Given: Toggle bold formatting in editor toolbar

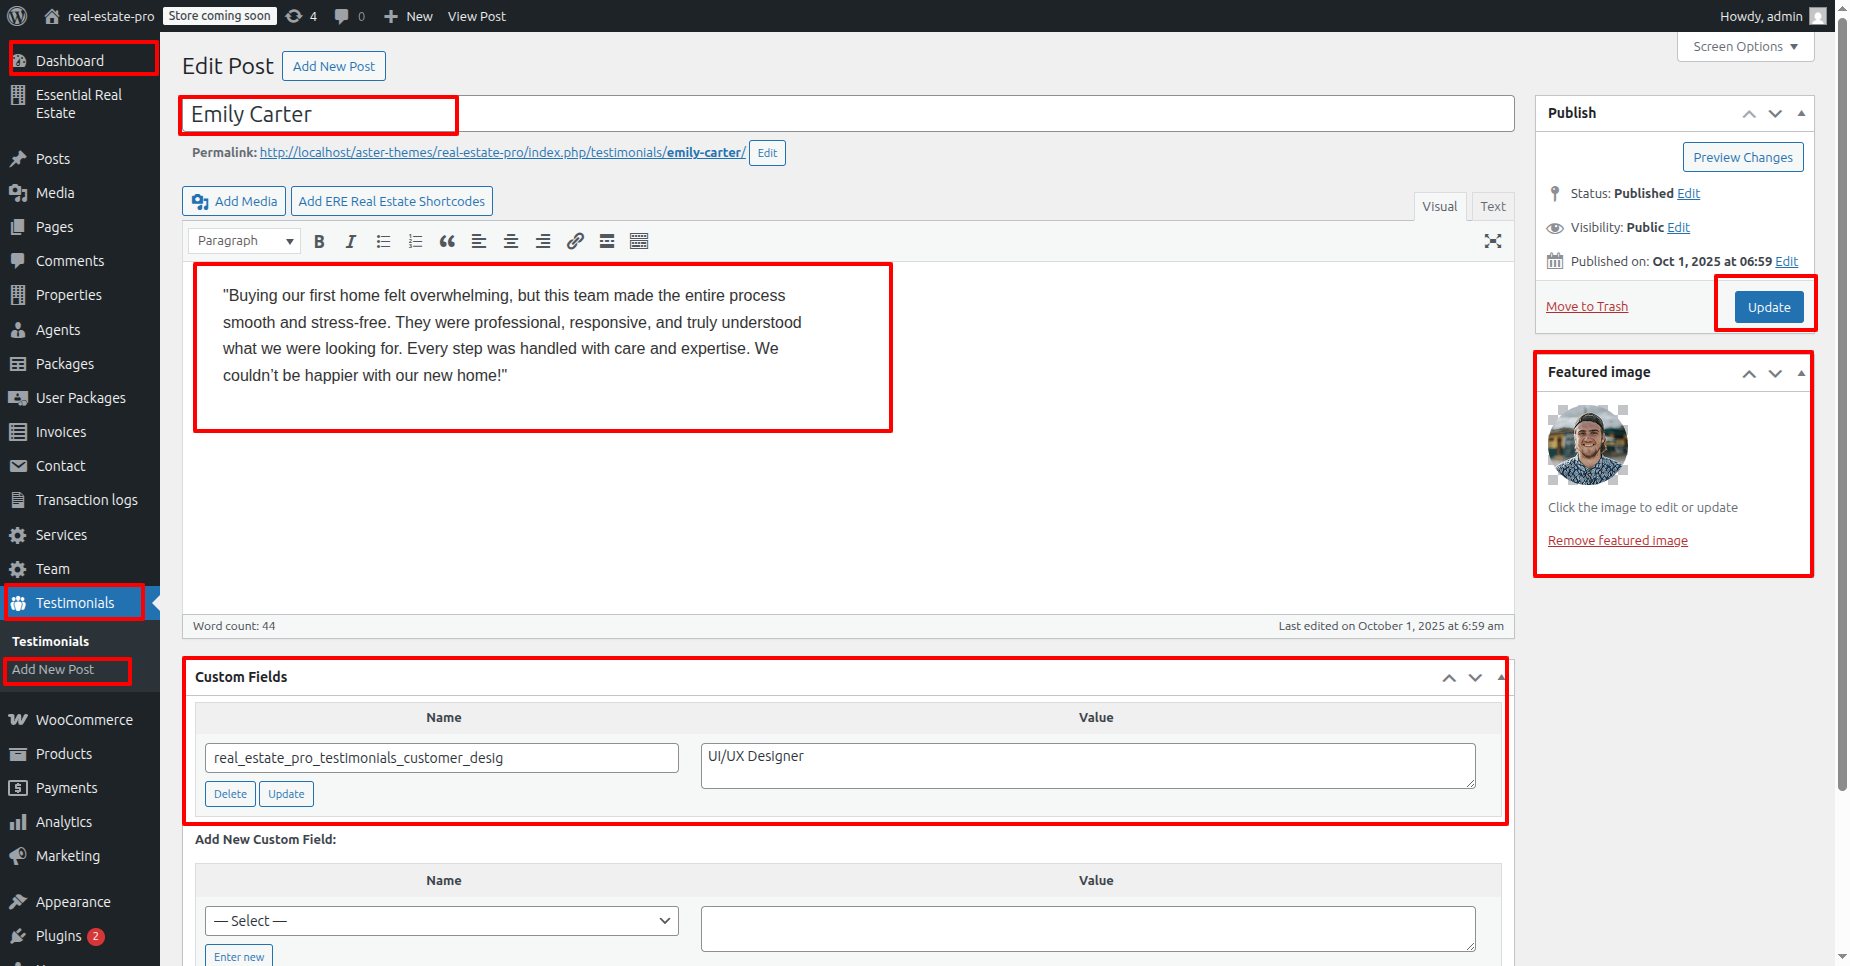Looking at the screenshot, I should pyautogui.click(x=319, y=241).
